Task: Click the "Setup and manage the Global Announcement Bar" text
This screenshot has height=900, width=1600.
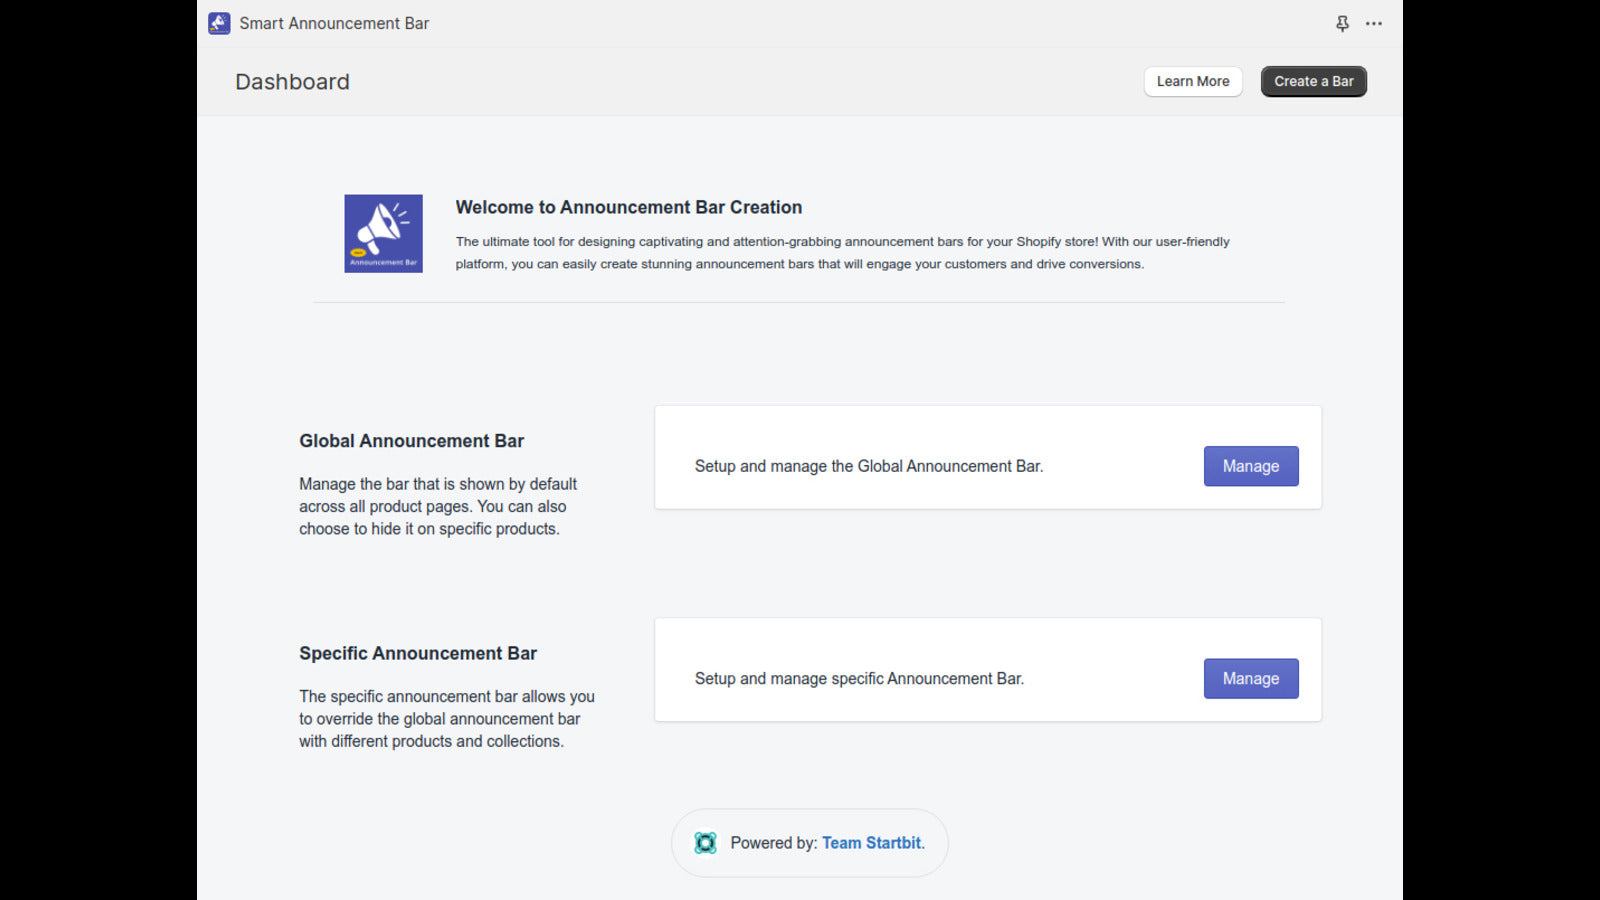Action: [x=868, y=466]
